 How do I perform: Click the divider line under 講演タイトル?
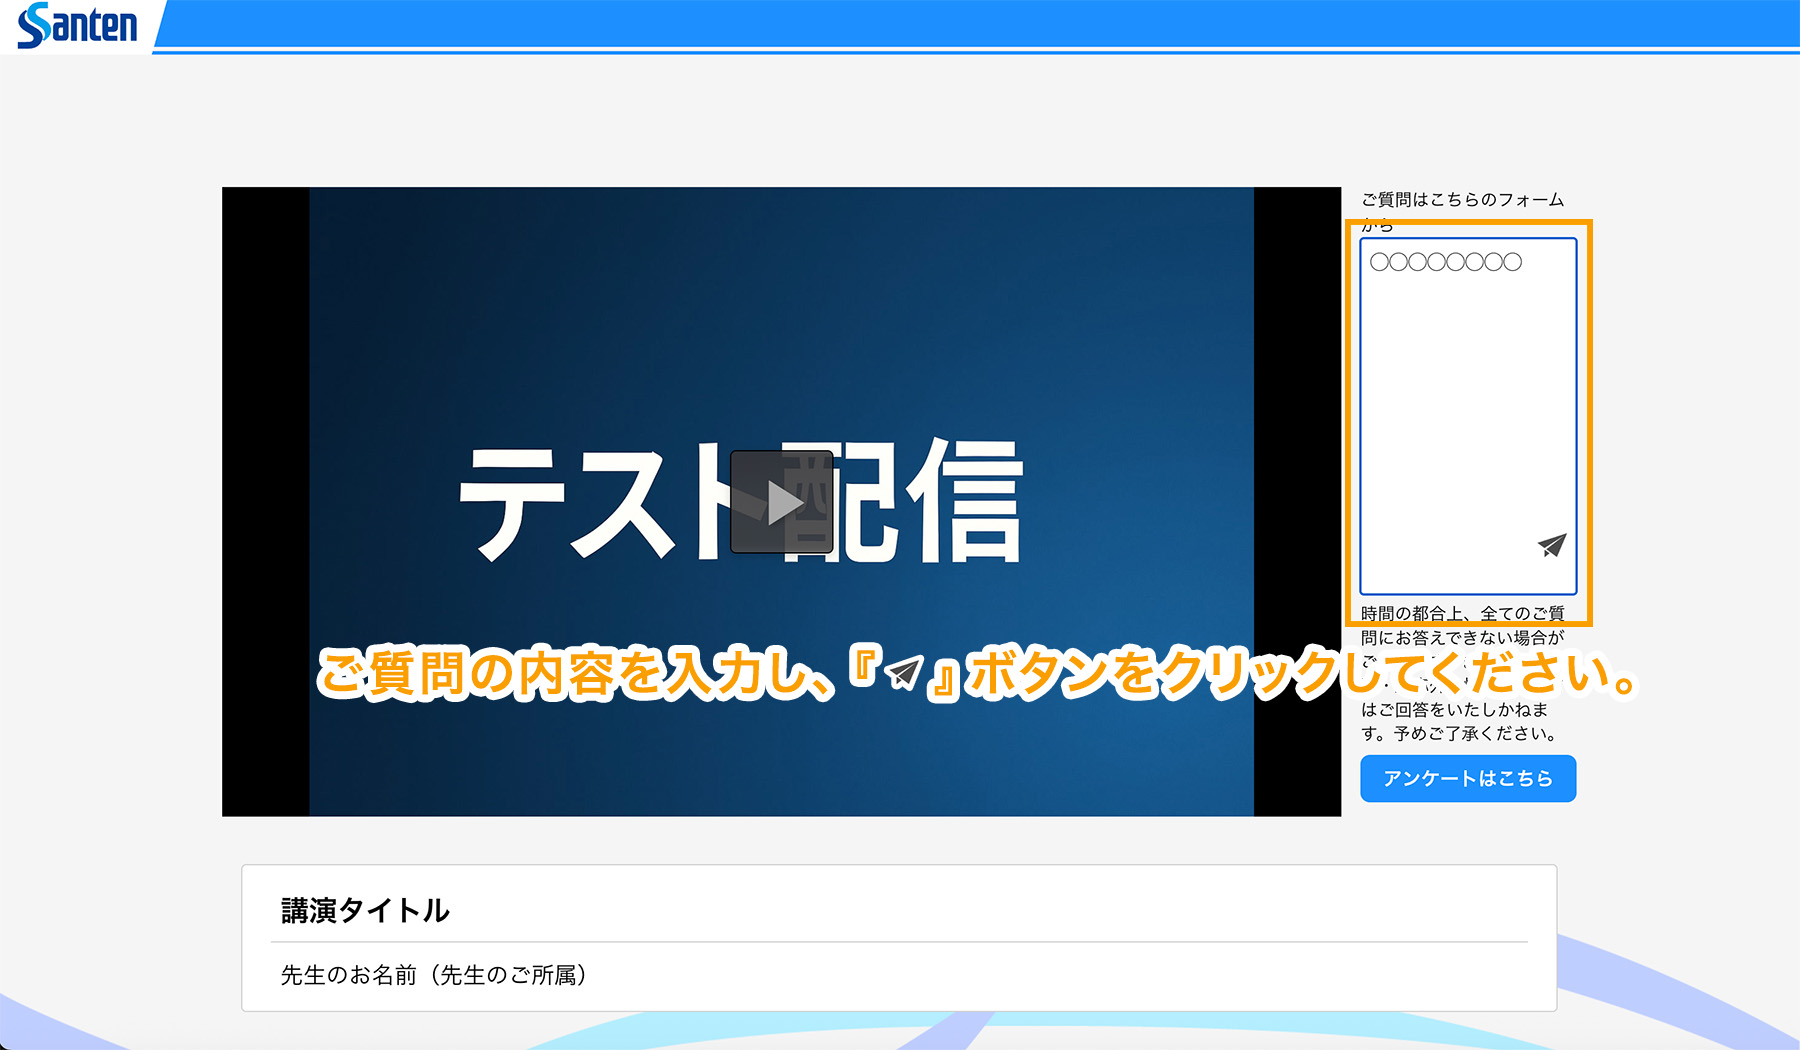point(898,942)
